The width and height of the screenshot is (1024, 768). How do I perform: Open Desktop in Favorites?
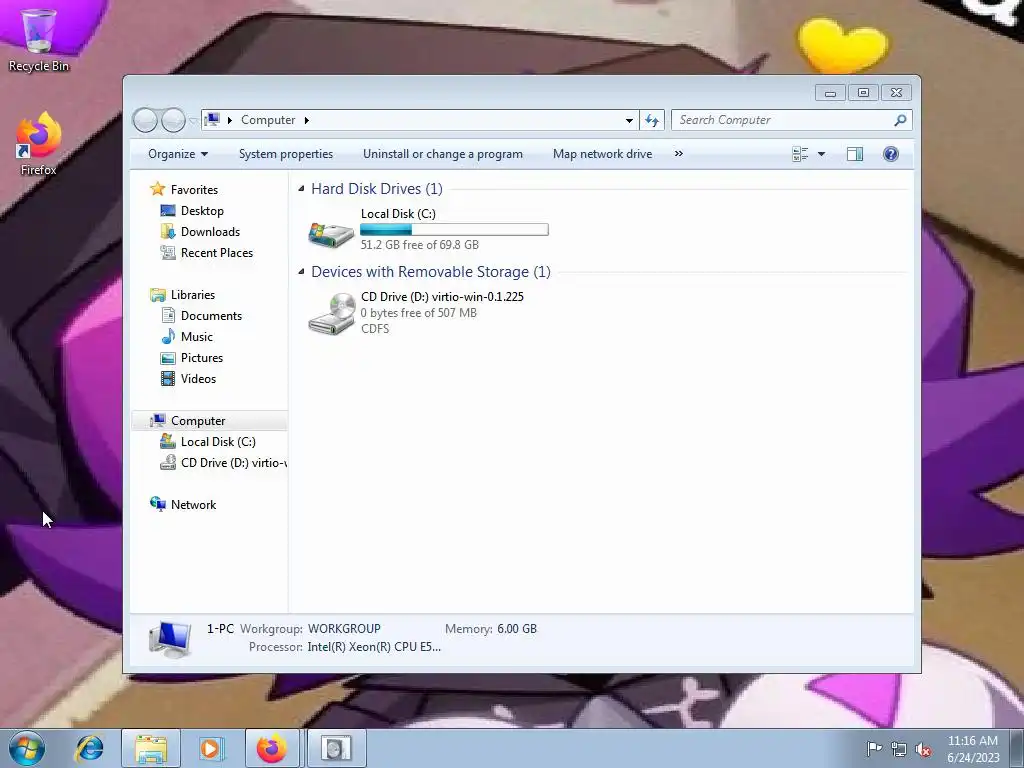[202, 211]
